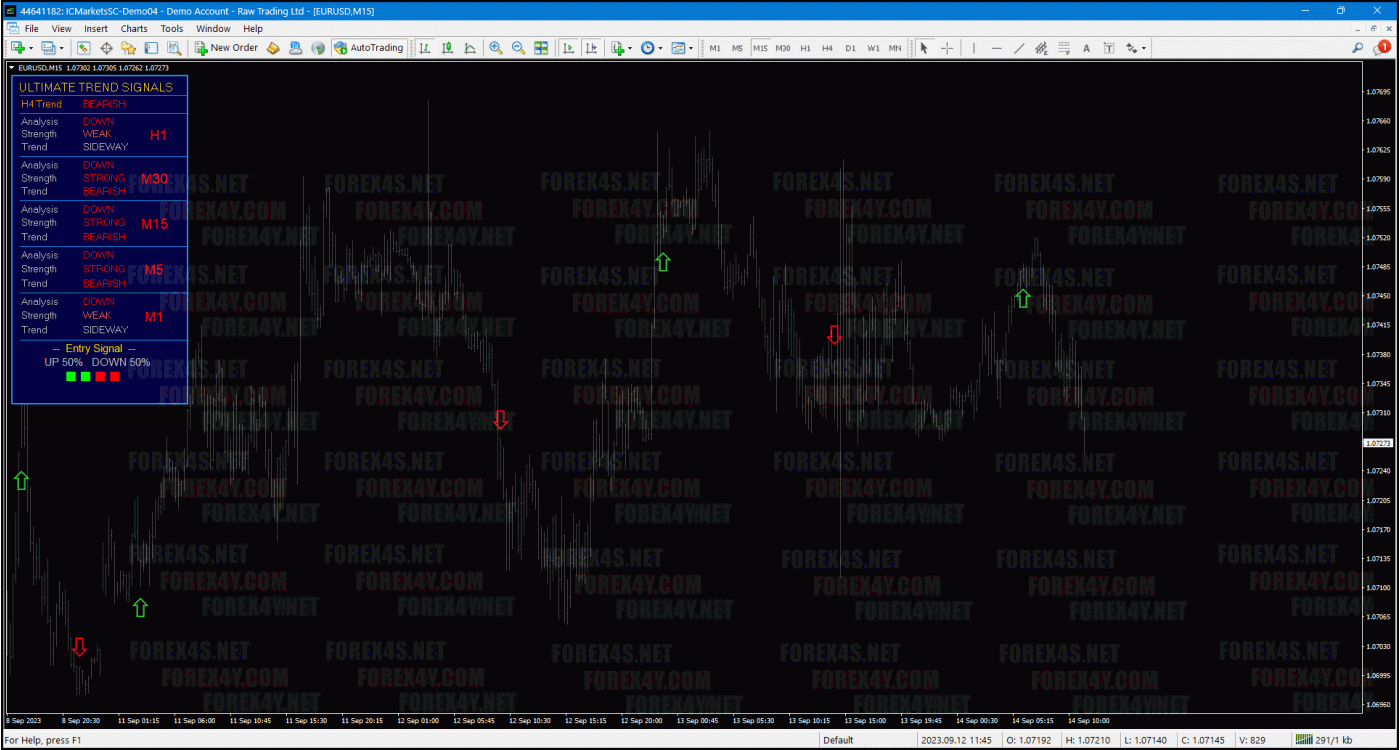Select the vertical line drawing tool
1400x750 pixels.
pos(974,48)
